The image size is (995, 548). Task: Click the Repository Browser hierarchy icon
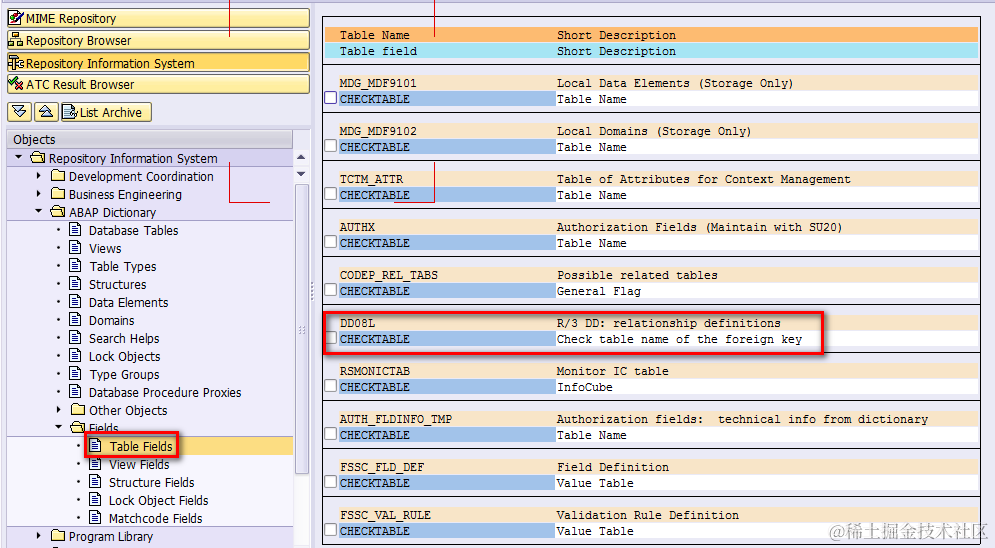pyautogui.click(x=16, y=40)
